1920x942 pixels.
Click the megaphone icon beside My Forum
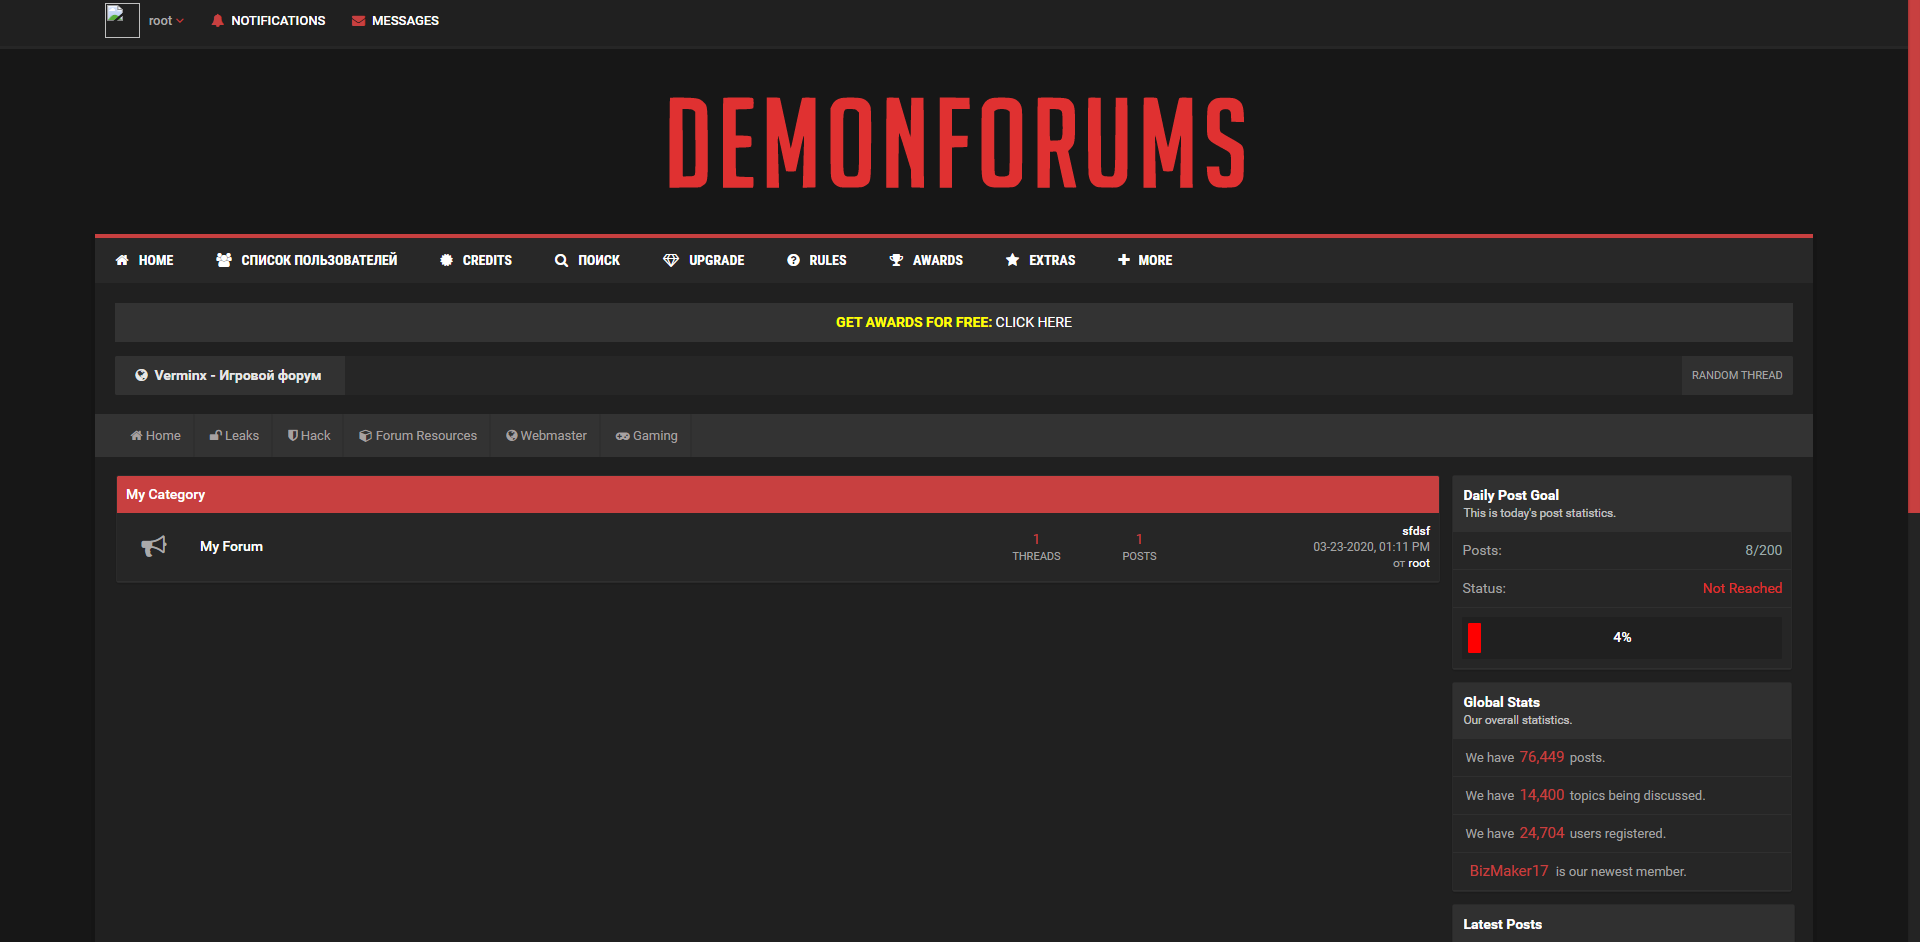click(x=154, y=546)
